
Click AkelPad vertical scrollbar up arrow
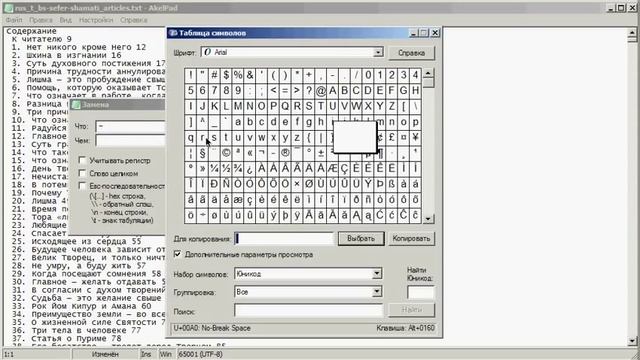[632, 32]
